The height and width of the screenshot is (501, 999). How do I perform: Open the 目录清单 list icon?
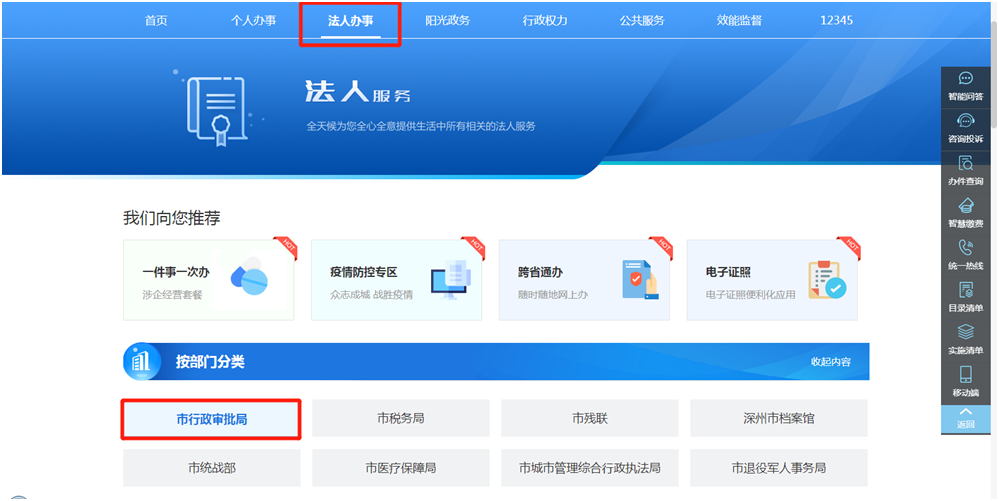pos(965,289)
